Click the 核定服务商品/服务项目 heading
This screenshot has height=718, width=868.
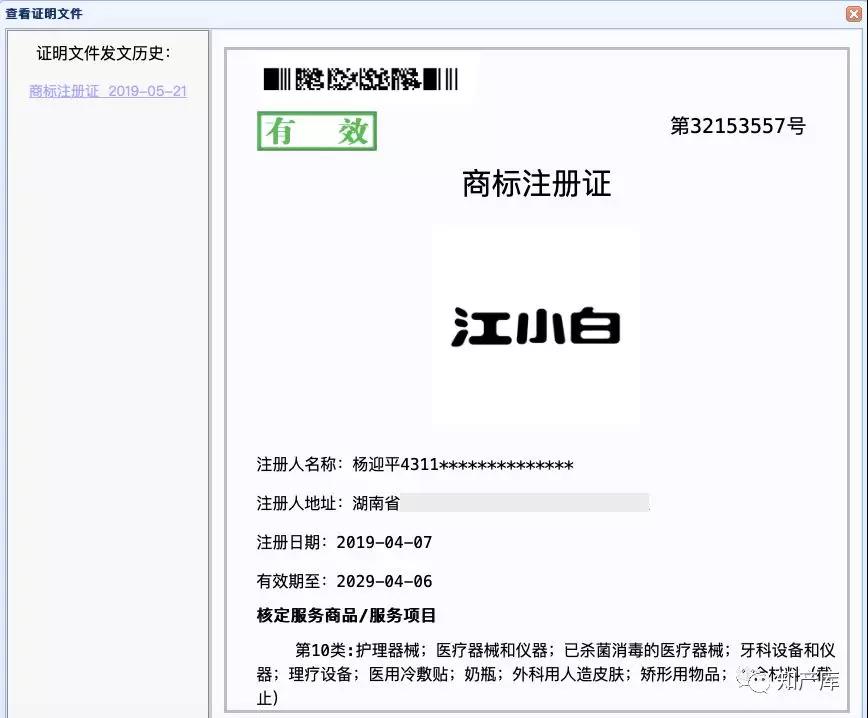(x=346, y=615)
